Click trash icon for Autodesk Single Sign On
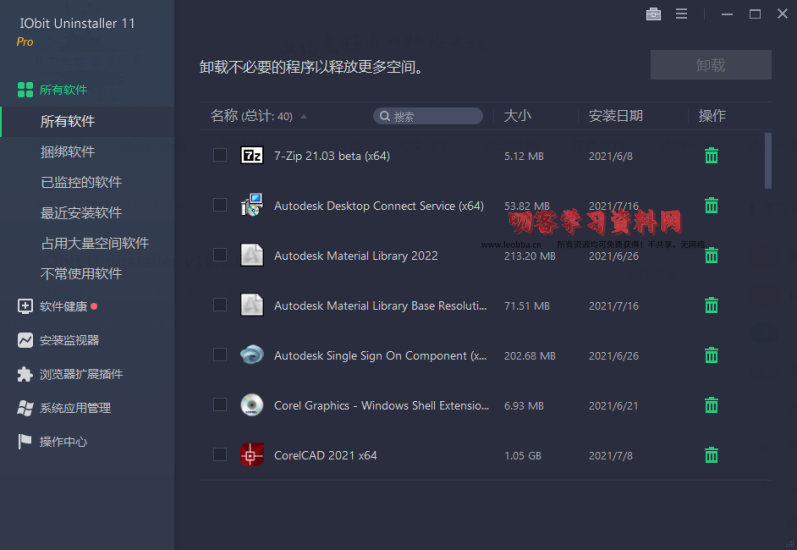The height and width of the screenshot is (550, 797). pyautogui.click(x=711, y=355)
